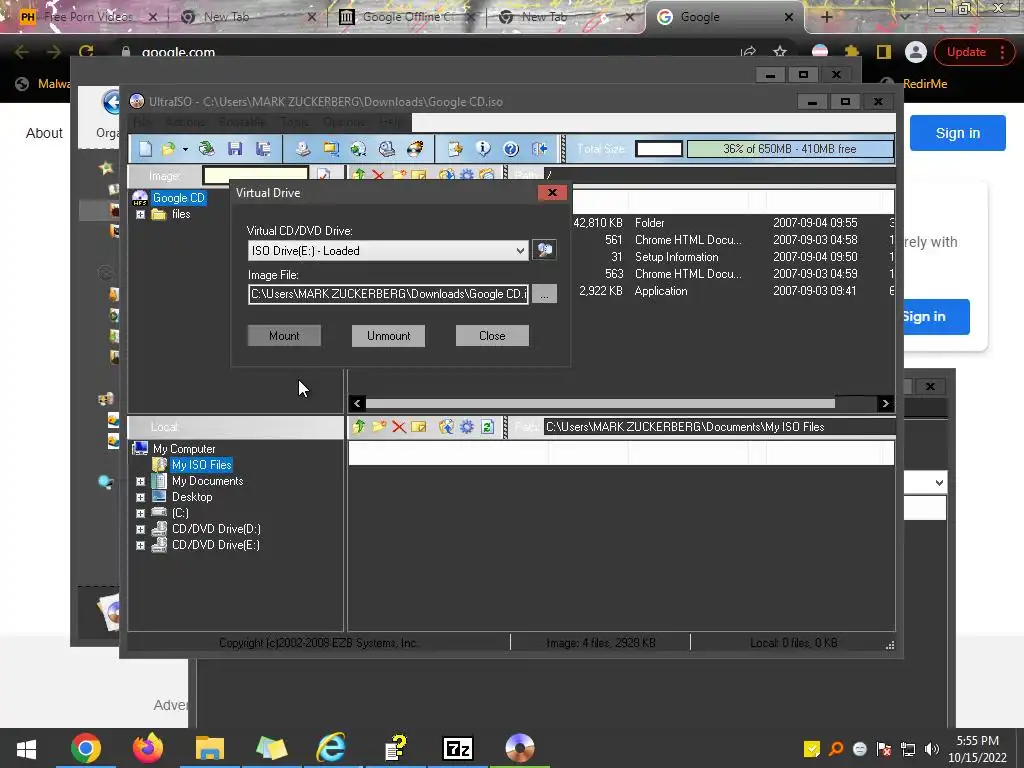Click the icon button beside the Virtual Drive dropdown

pos(545,250)
